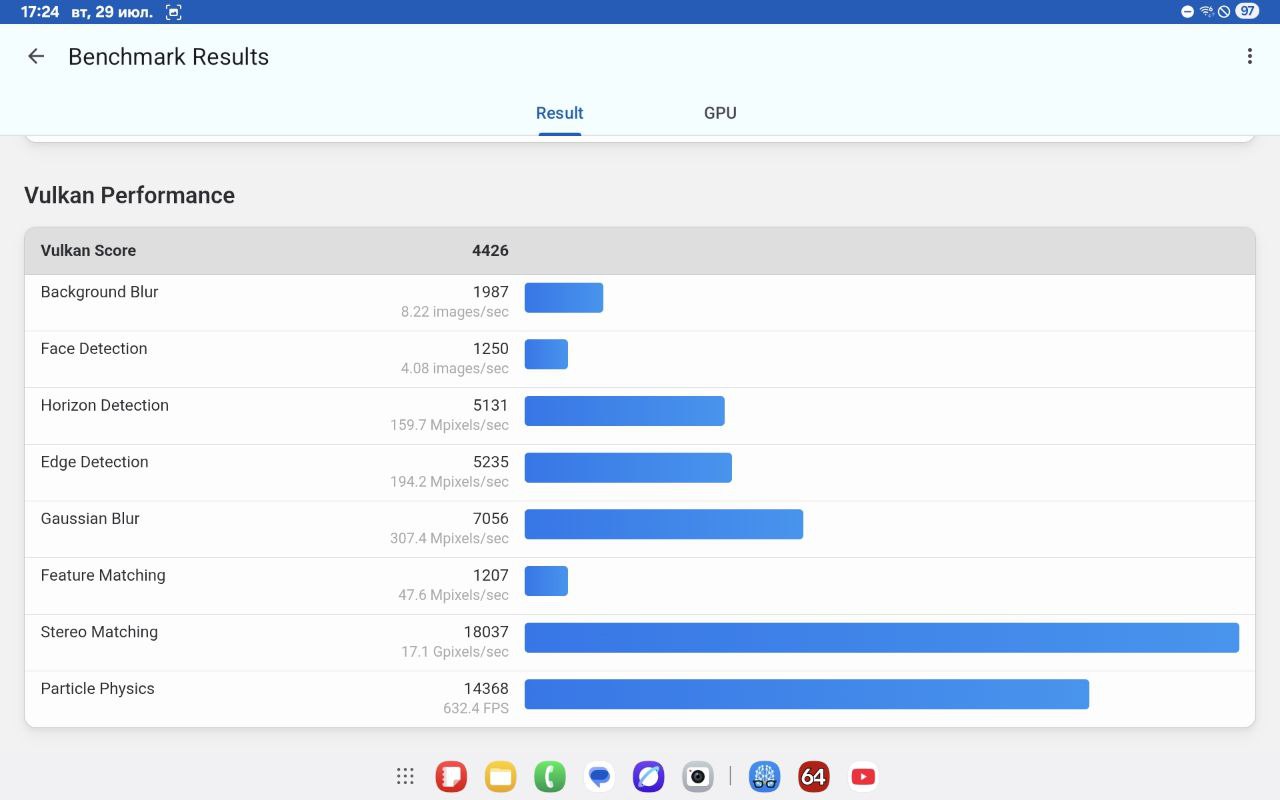
Task: Click the Background Blur score bar
Action: [x=564, y=298]
